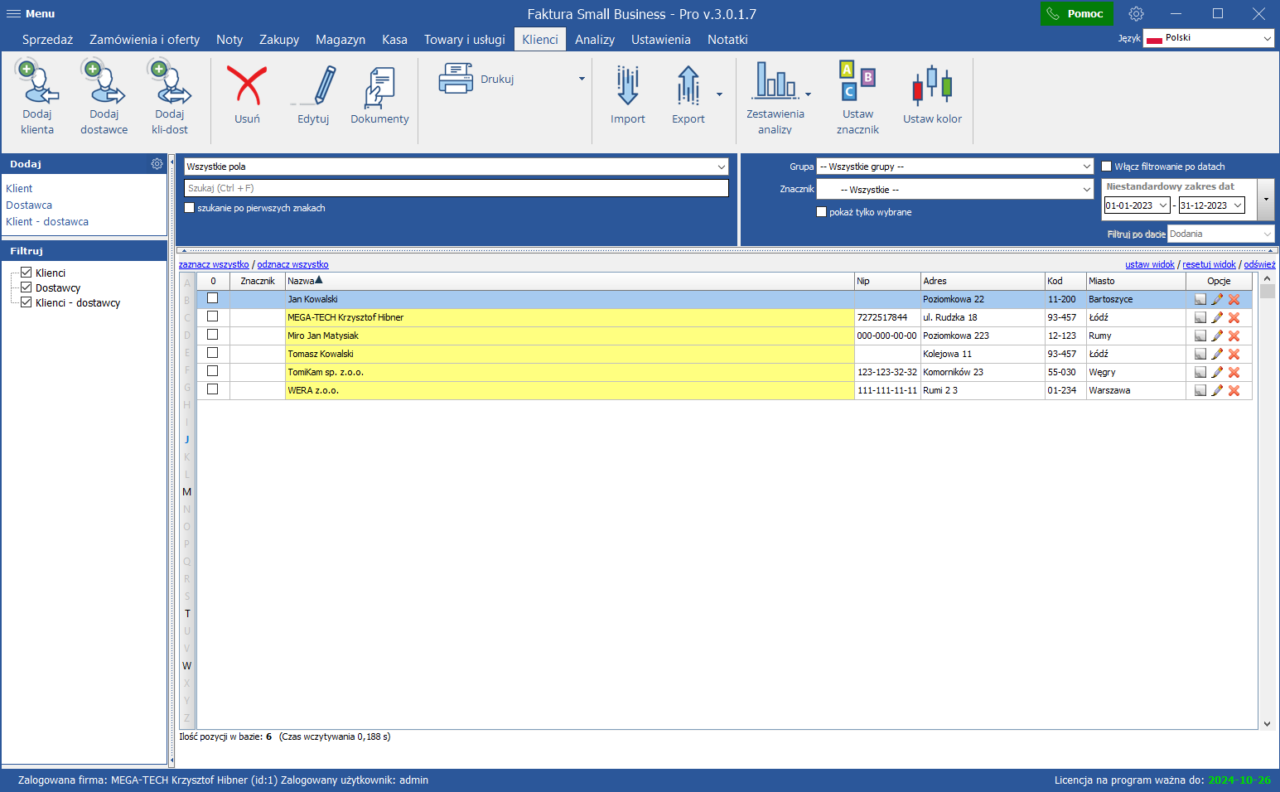The height and width of the screenshot is (792, 1280).
Task: Enable szukanie po pierwszych znakach
Action: click(189, 208)
